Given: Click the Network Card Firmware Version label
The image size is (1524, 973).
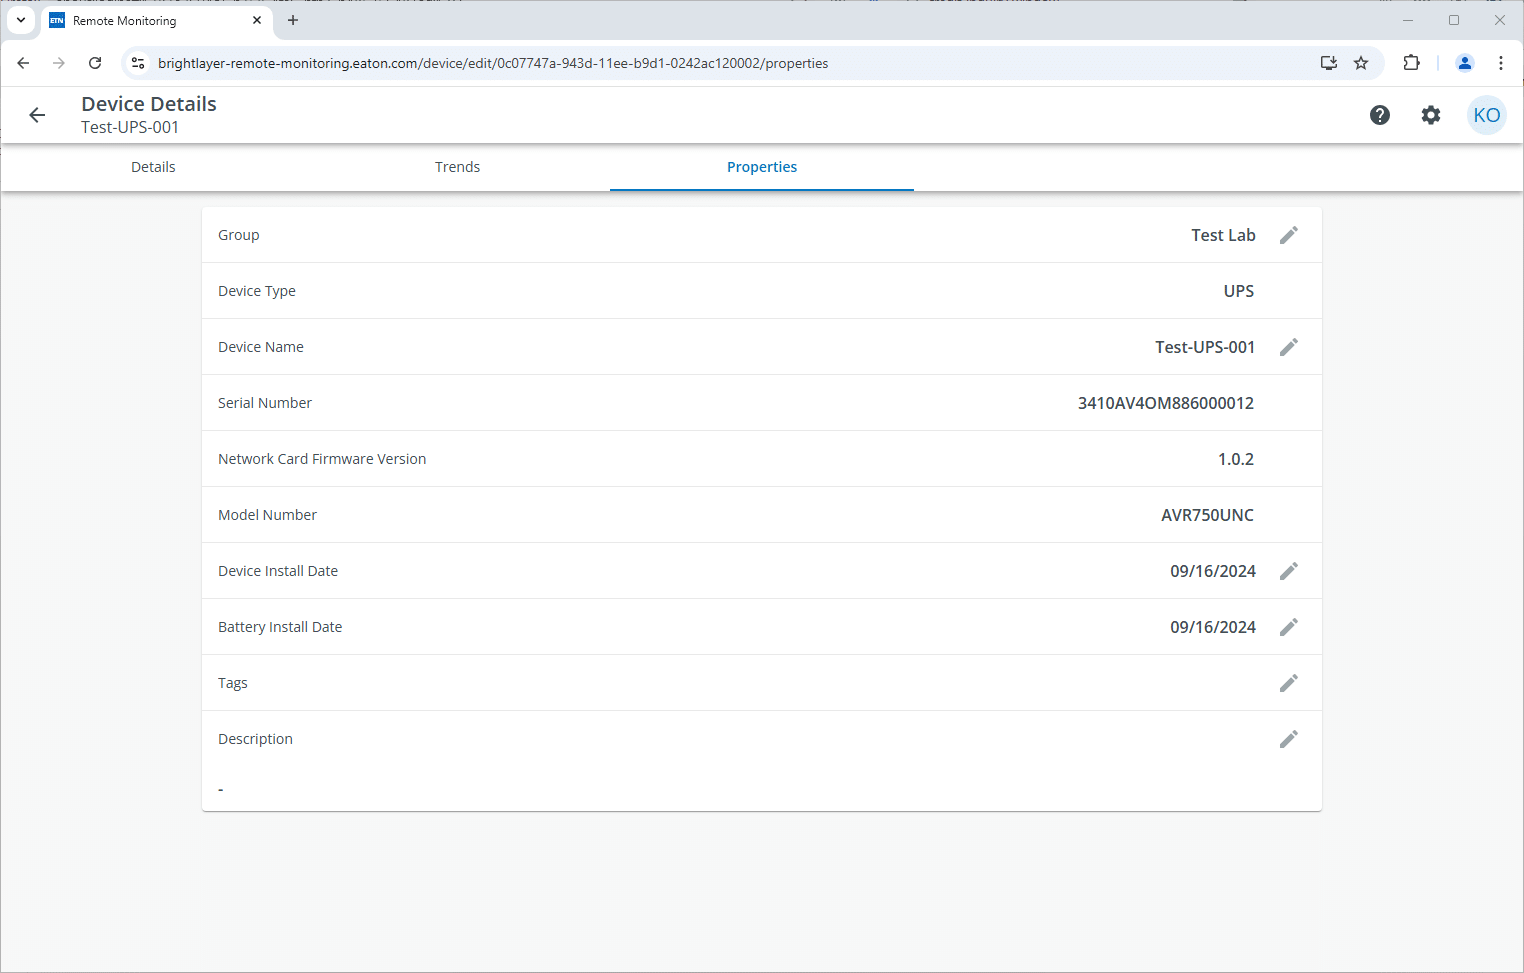Looking at the screenshot, I should (x=322, y=459).
